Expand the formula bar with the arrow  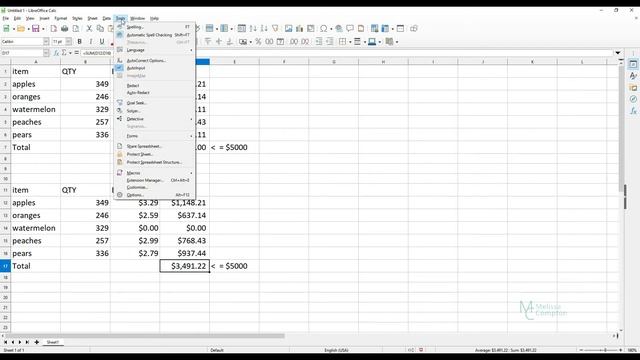618,53
